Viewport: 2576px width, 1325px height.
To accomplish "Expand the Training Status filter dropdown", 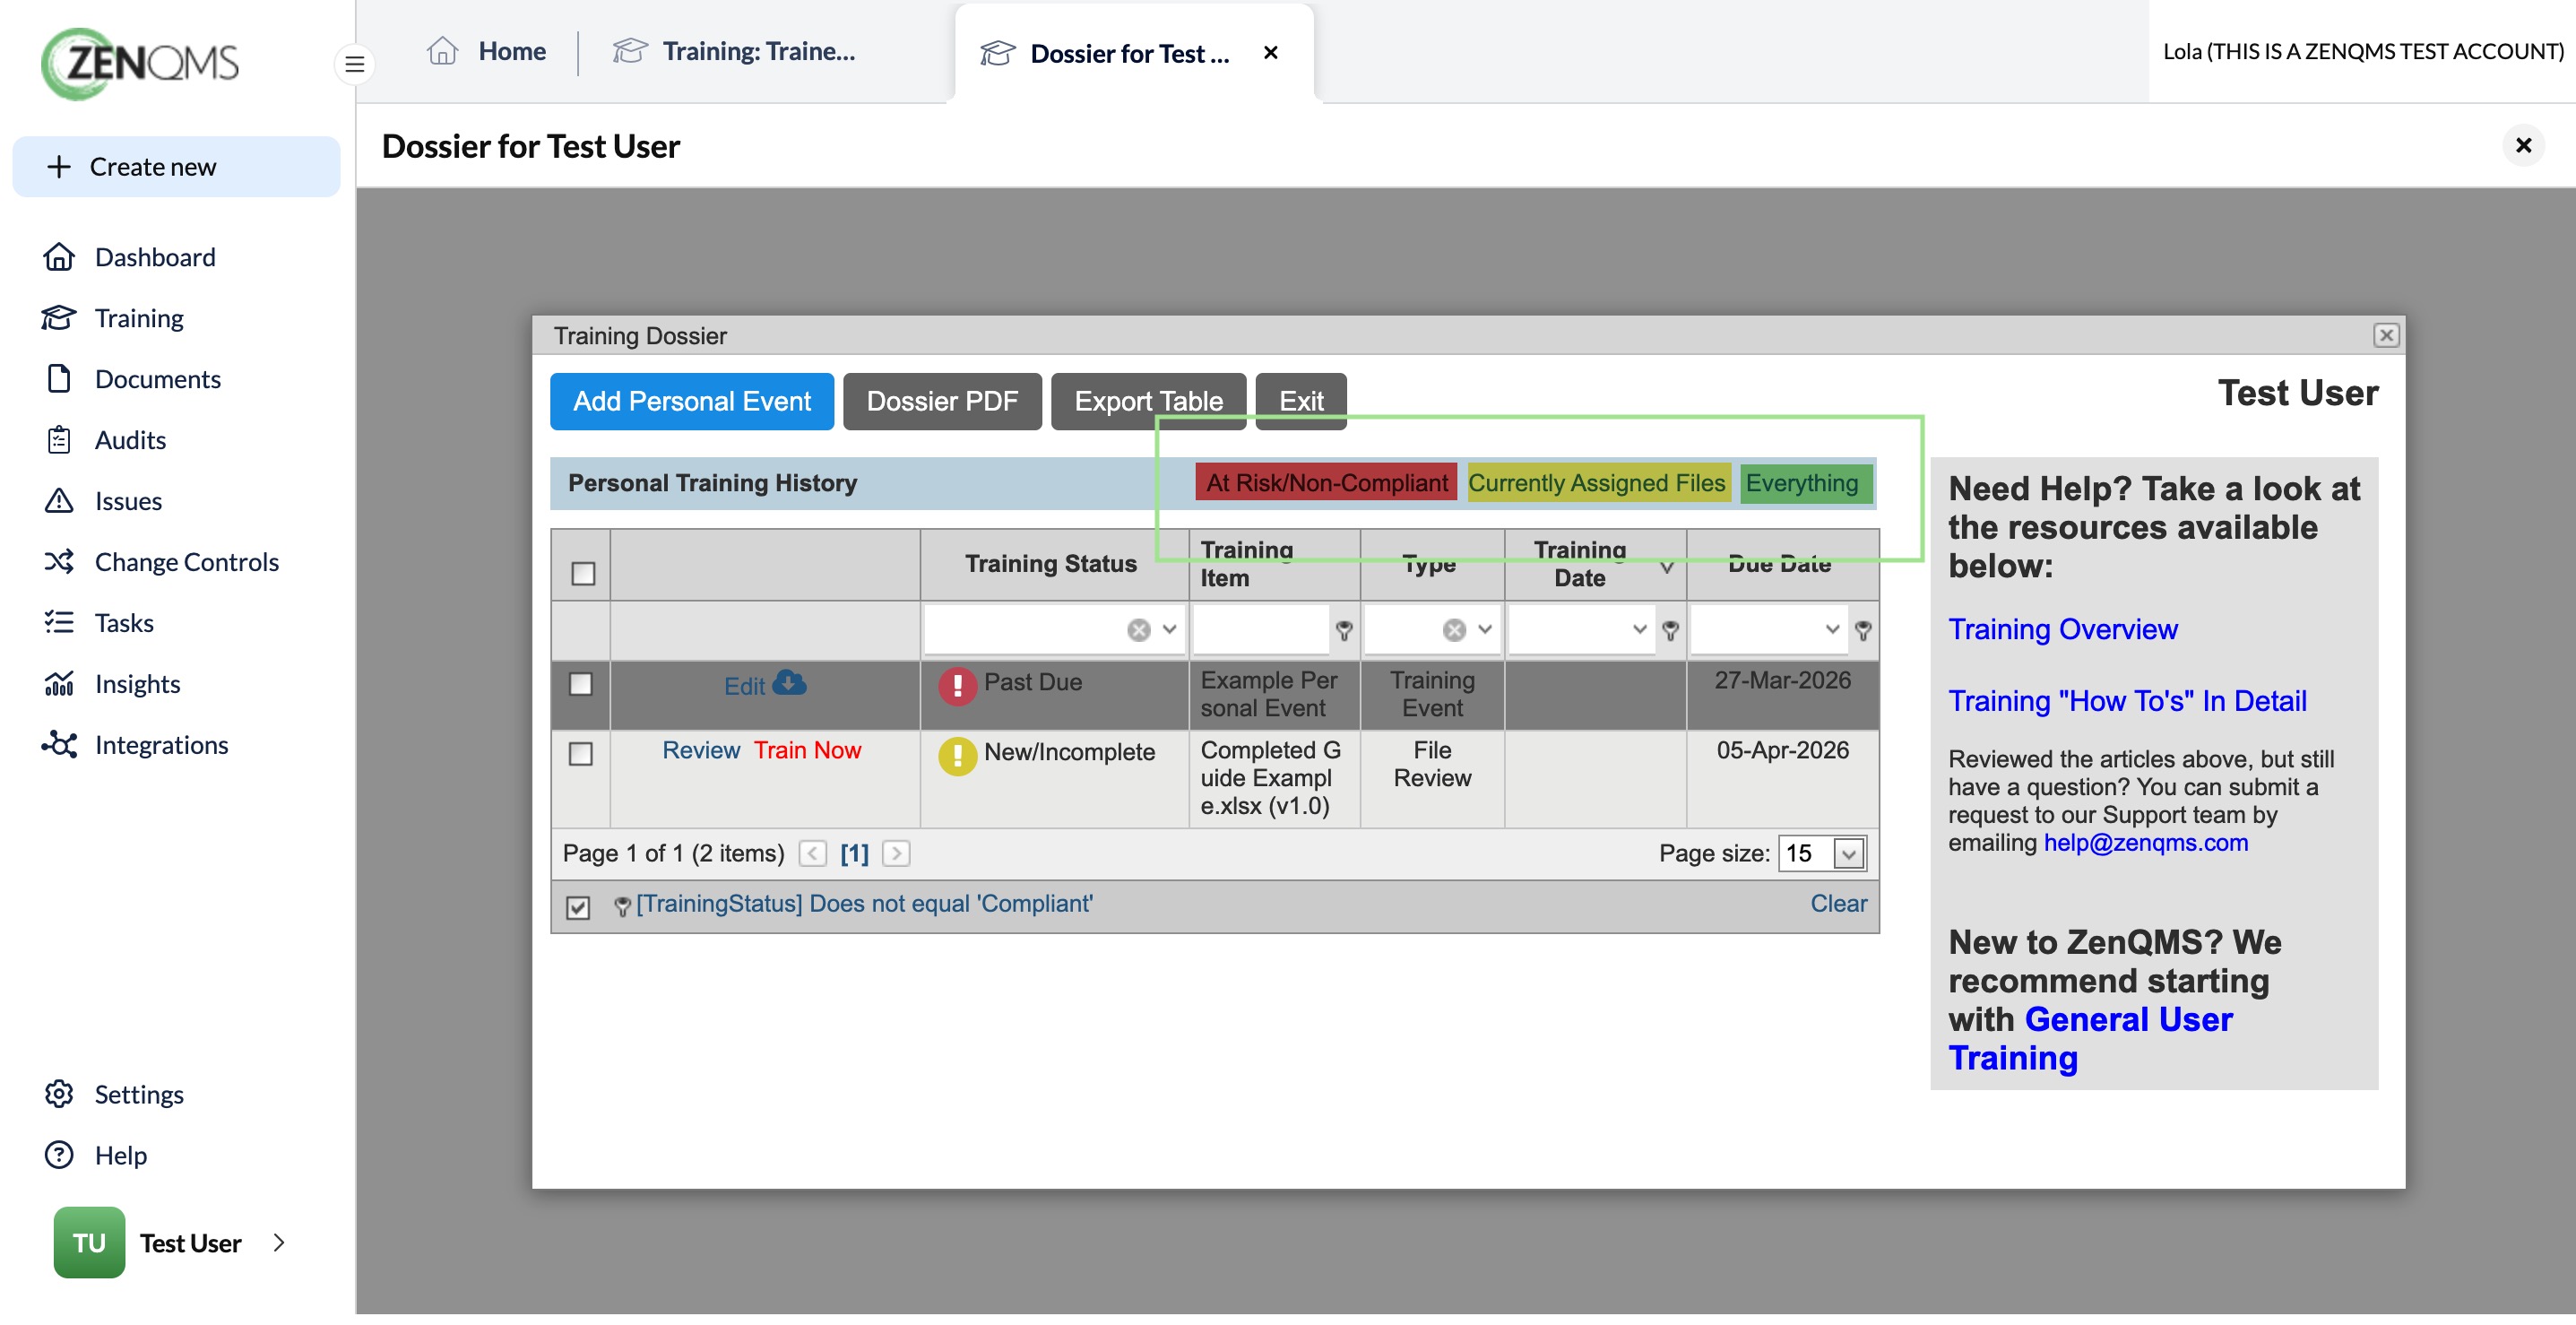I will click(x=1169, y=630).
